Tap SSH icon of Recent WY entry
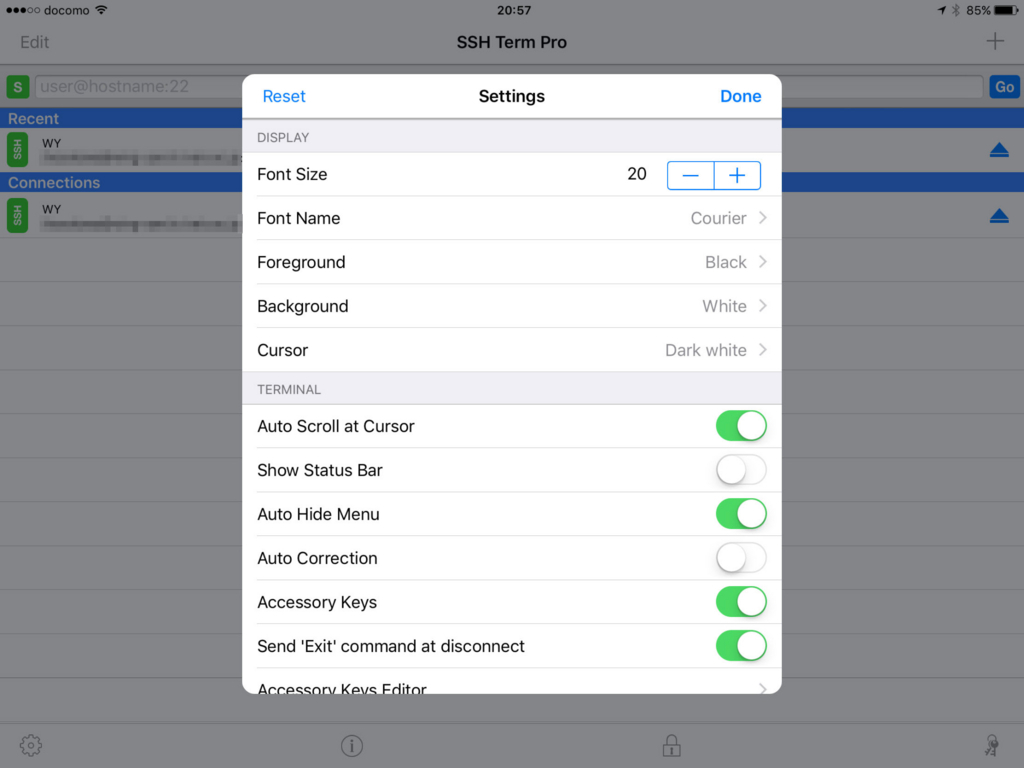1024x768 pixels. pos(18,150)
